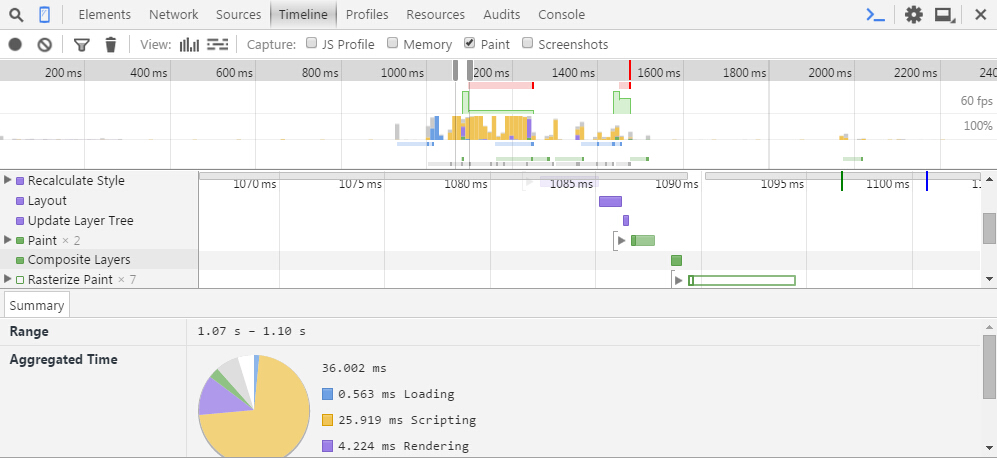
Task: Expand the Rasterize Paint record
Action: pos(8,279)
